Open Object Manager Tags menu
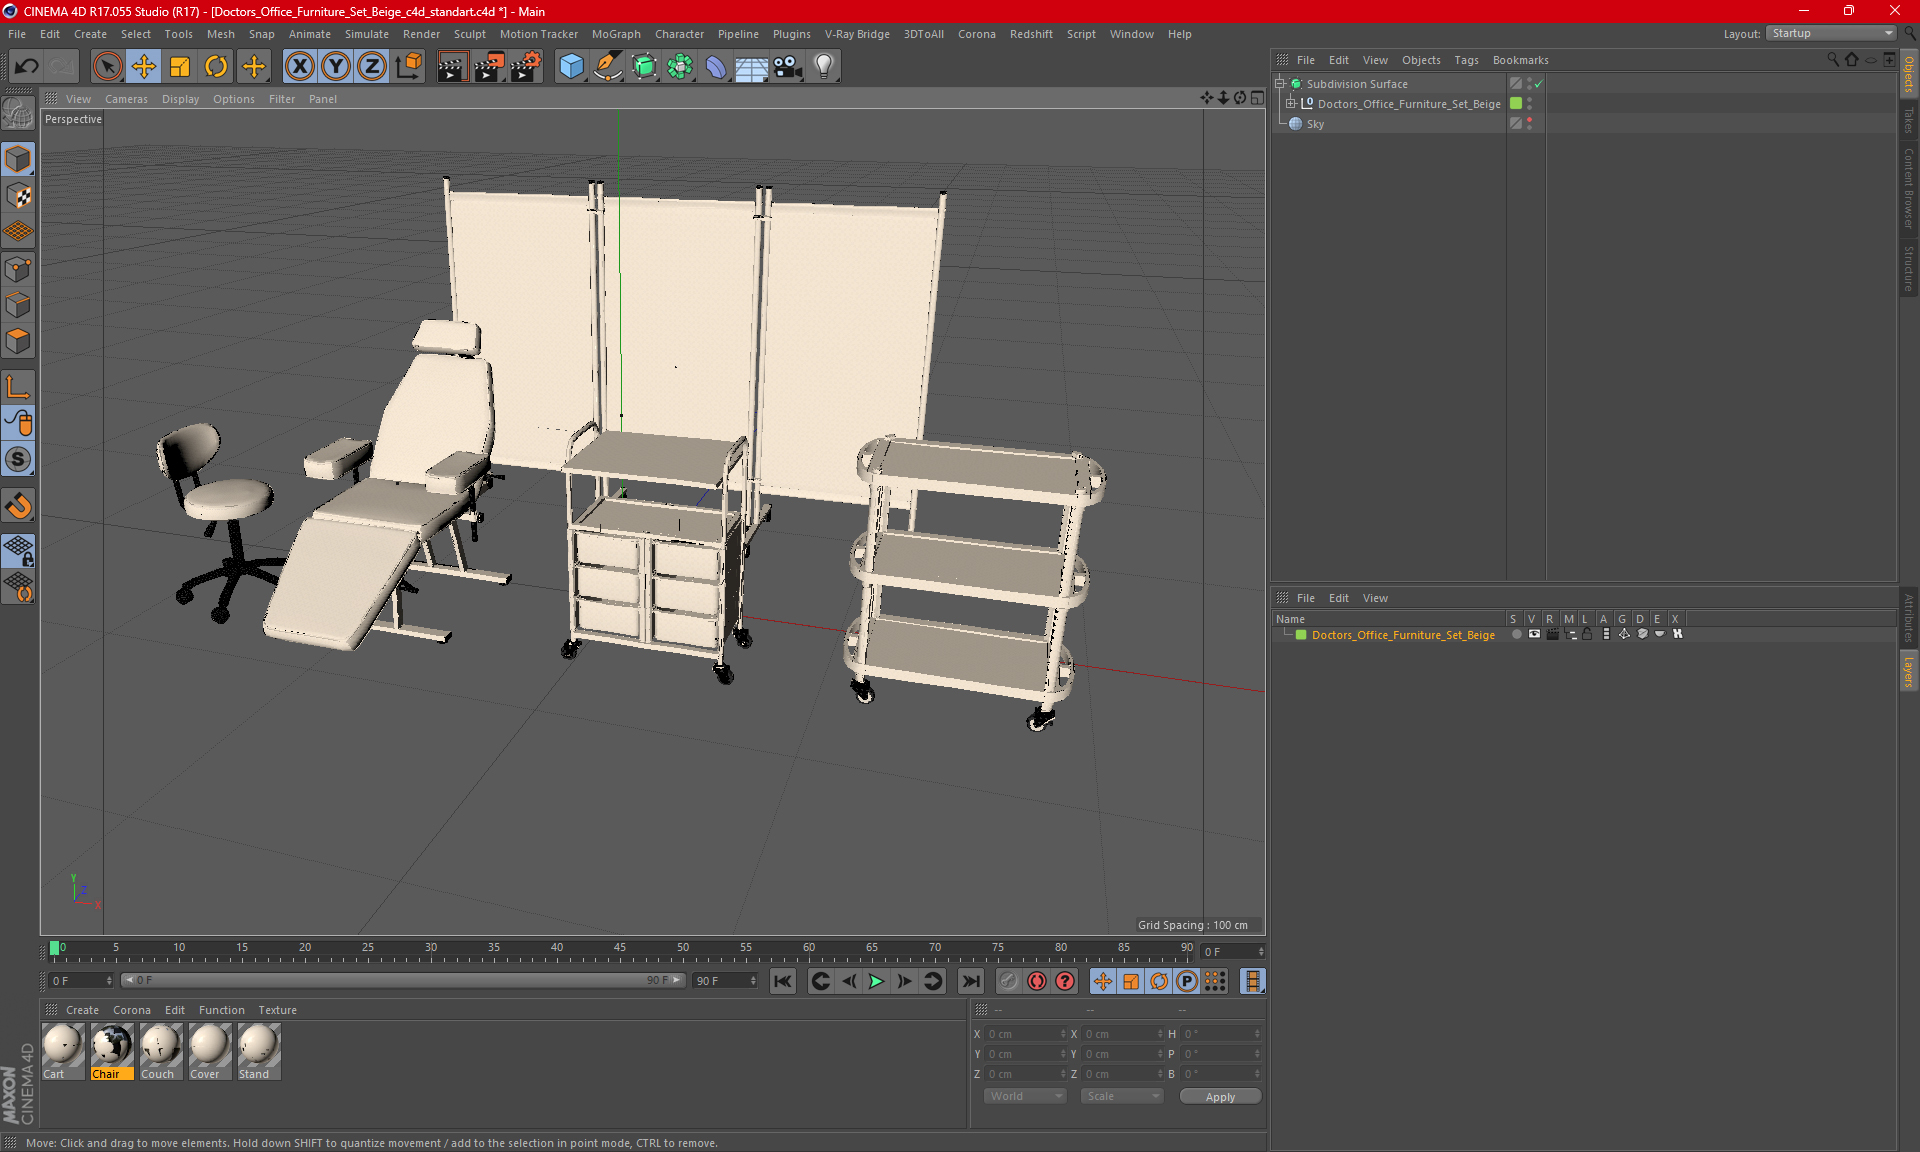Image resolution: width=1920 pixels, height=1152 pixels. click(1466, 60)
